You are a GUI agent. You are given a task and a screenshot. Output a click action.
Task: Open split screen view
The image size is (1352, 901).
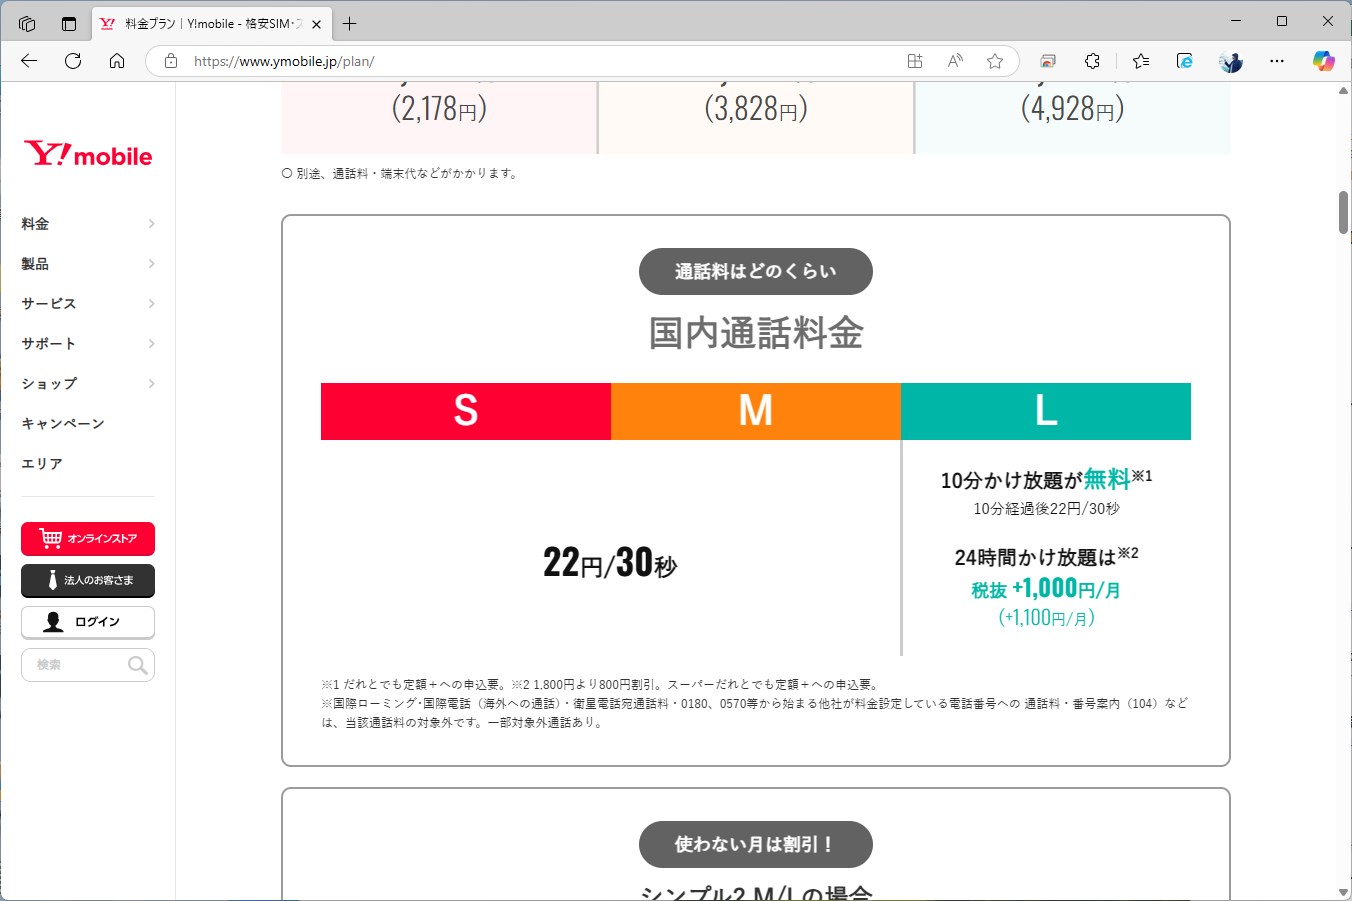point(914,61)
